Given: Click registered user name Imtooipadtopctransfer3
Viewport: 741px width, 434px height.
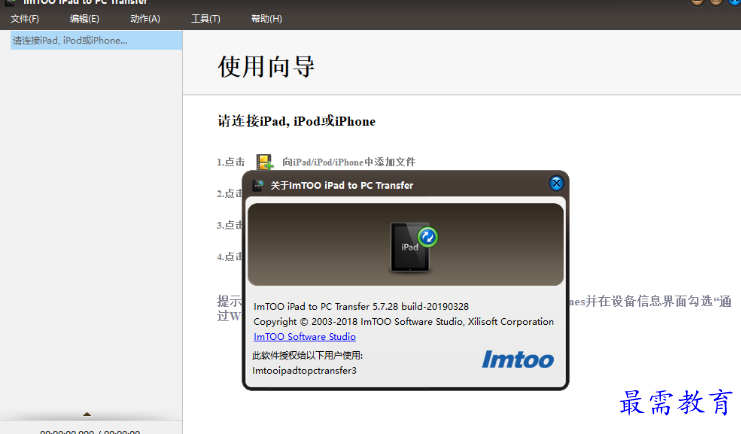Looking at the screenshot, I should point(305,371).
